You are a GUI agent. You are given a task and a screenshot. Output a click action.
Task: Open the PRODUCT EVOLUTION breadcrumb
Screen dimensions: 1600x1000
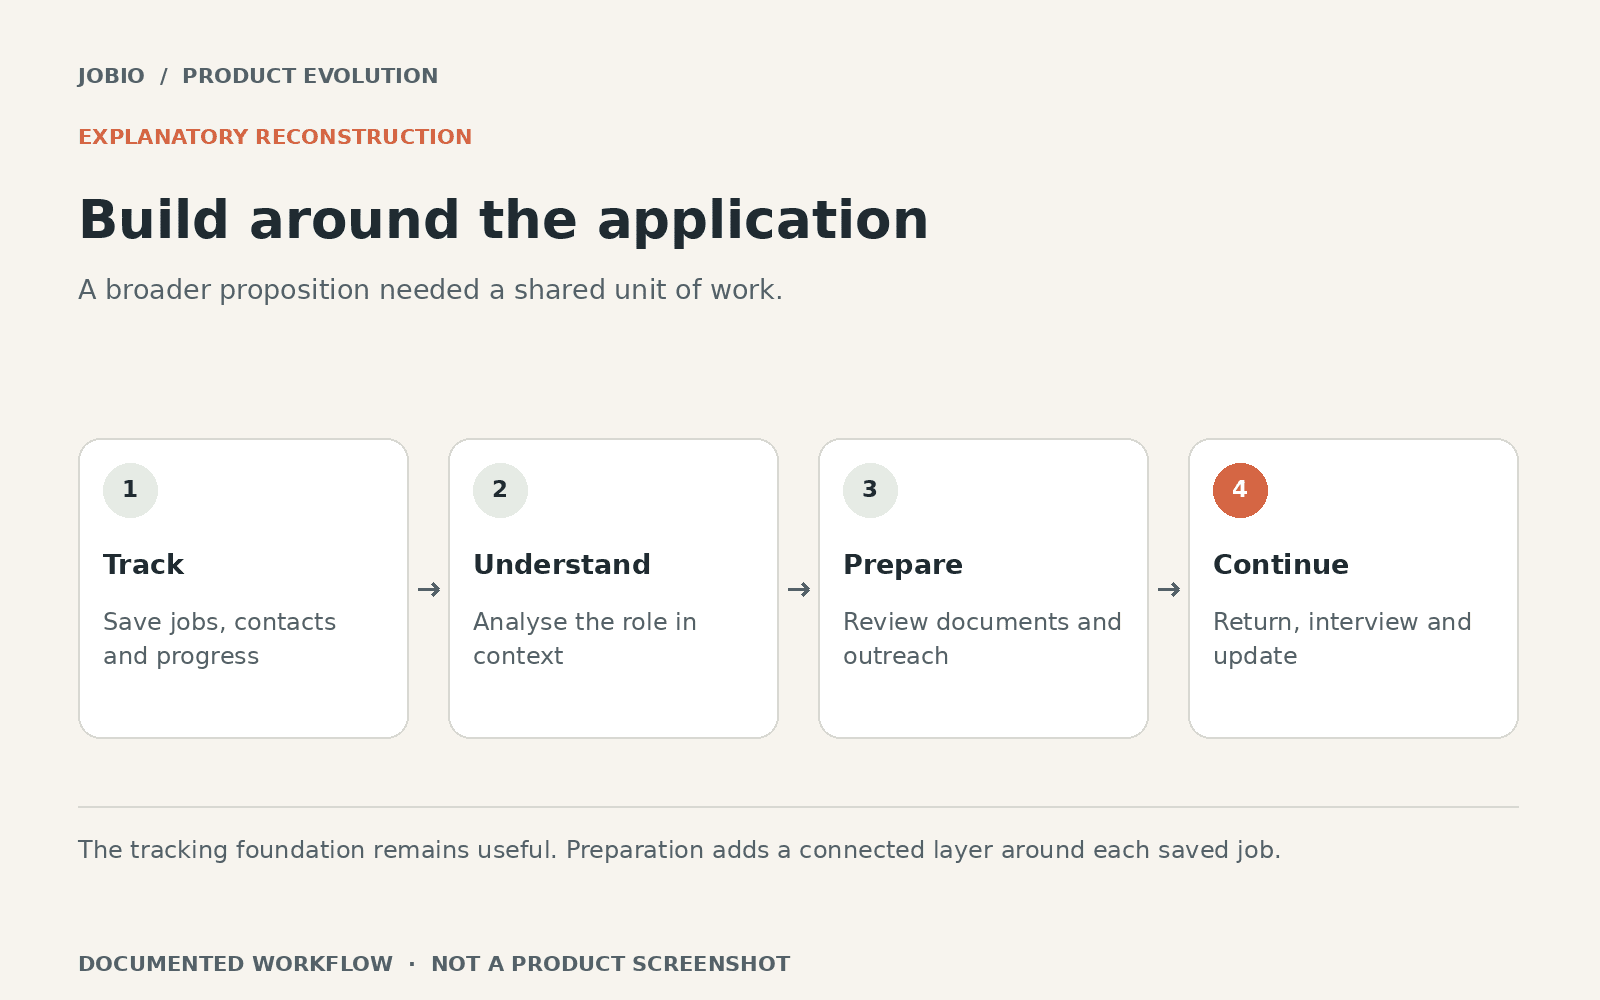[x=310, y=76]
